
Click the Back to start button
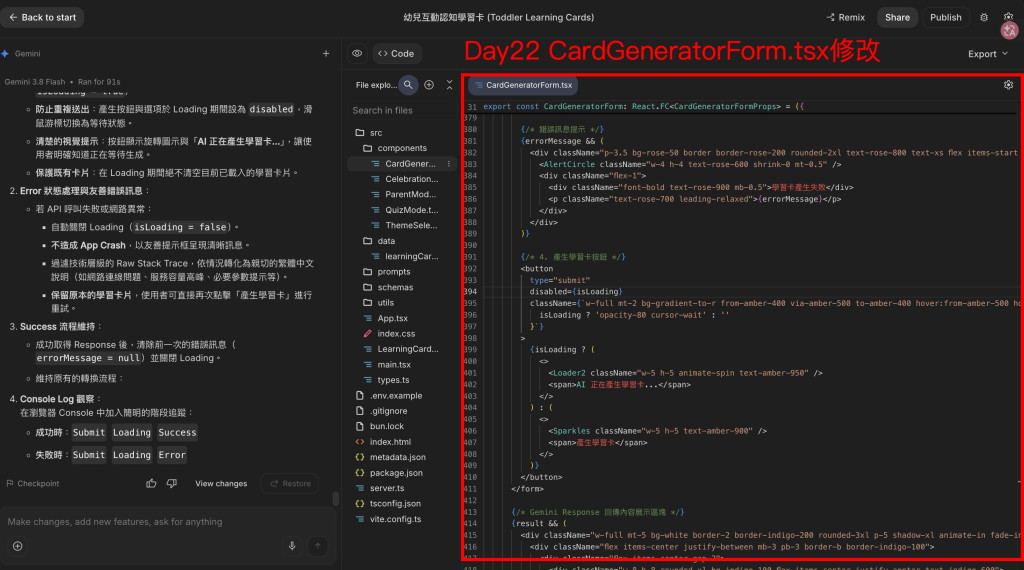pos(42,18)
